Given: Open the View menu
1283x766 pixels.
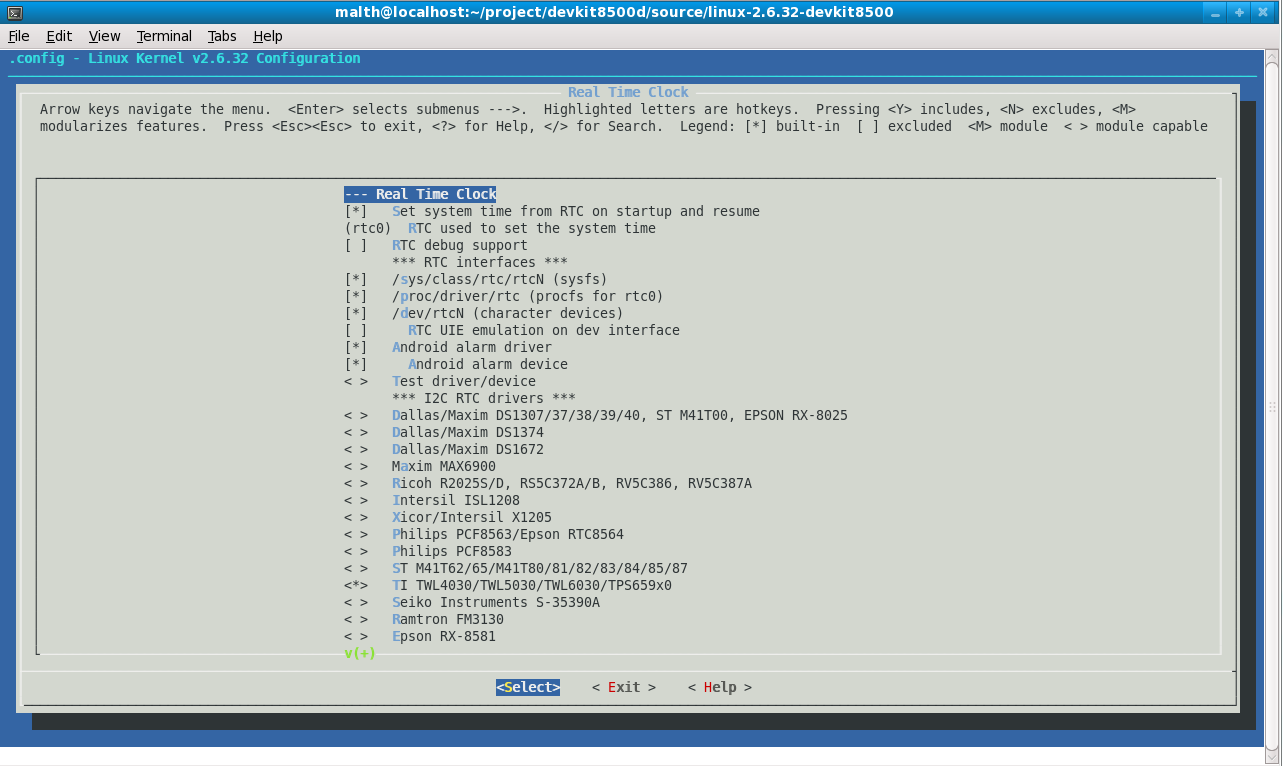Looking at the screenshot, I should tap(104, 36).
